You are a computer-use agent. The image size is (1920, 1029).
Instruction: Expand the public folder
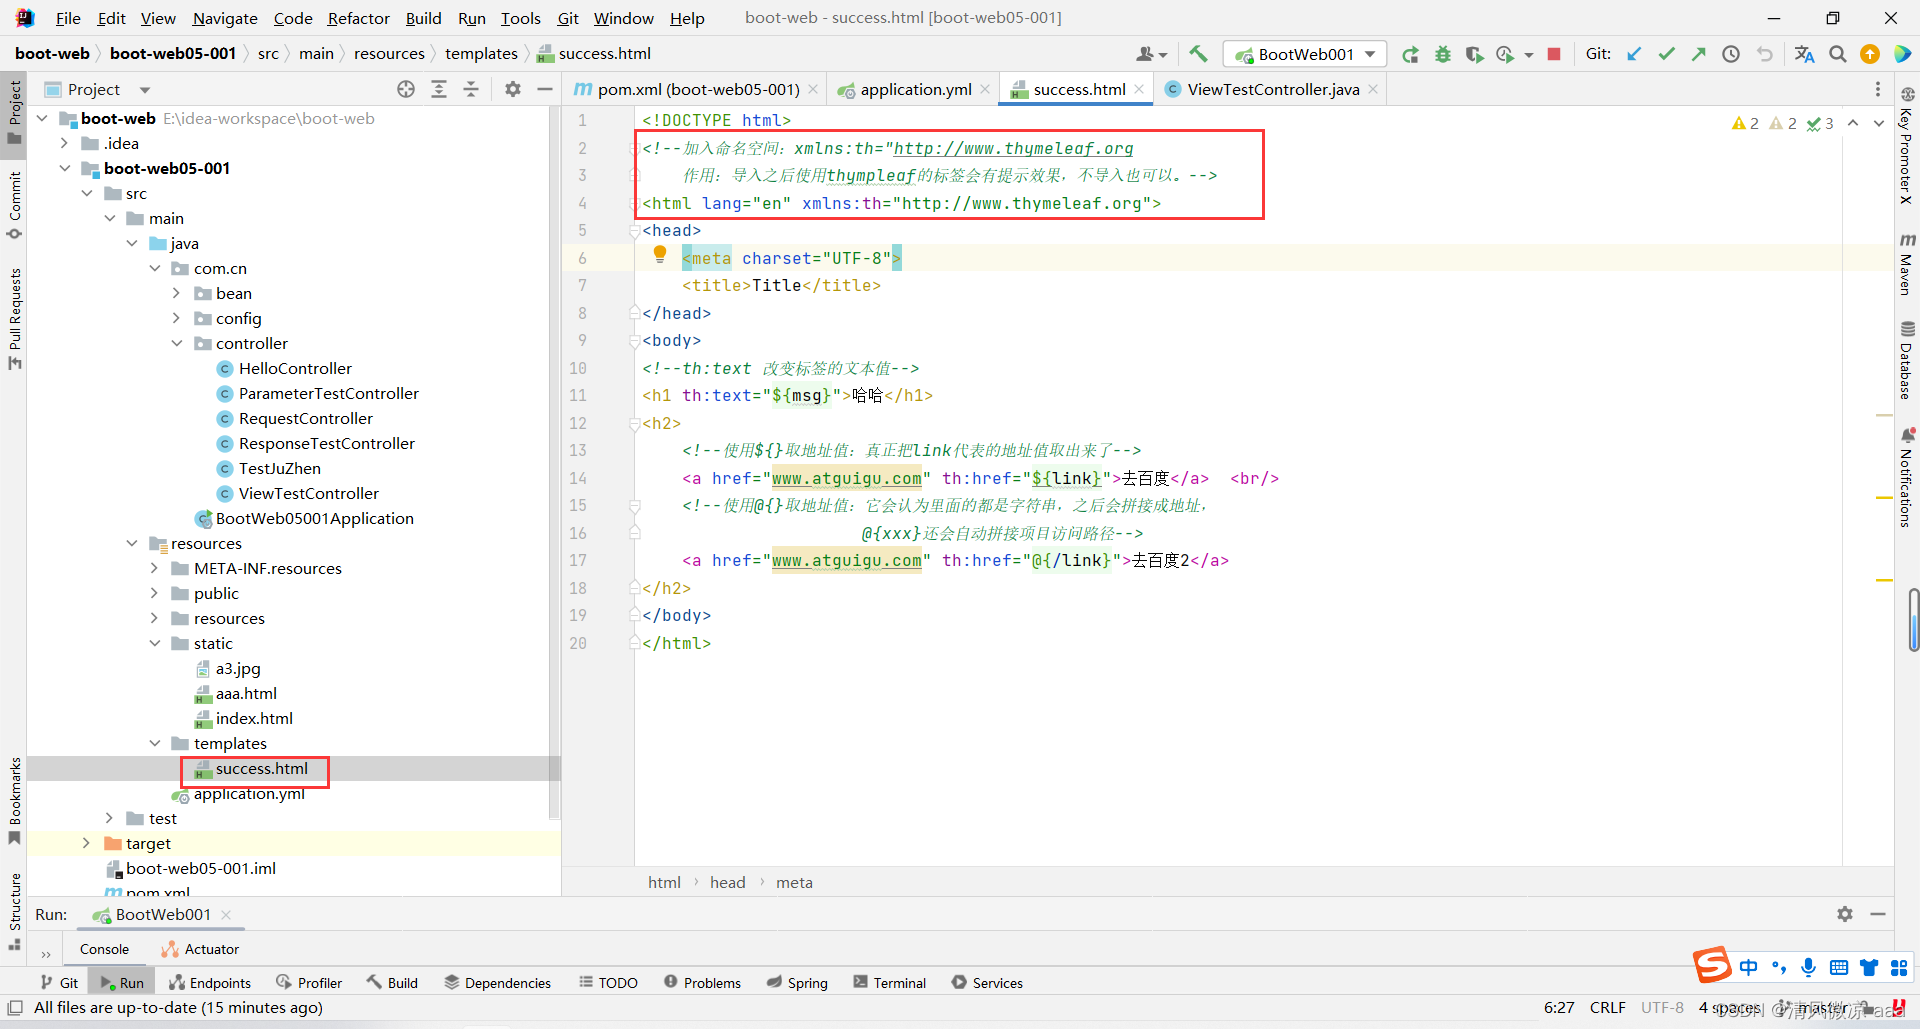[x=155, y=593]
